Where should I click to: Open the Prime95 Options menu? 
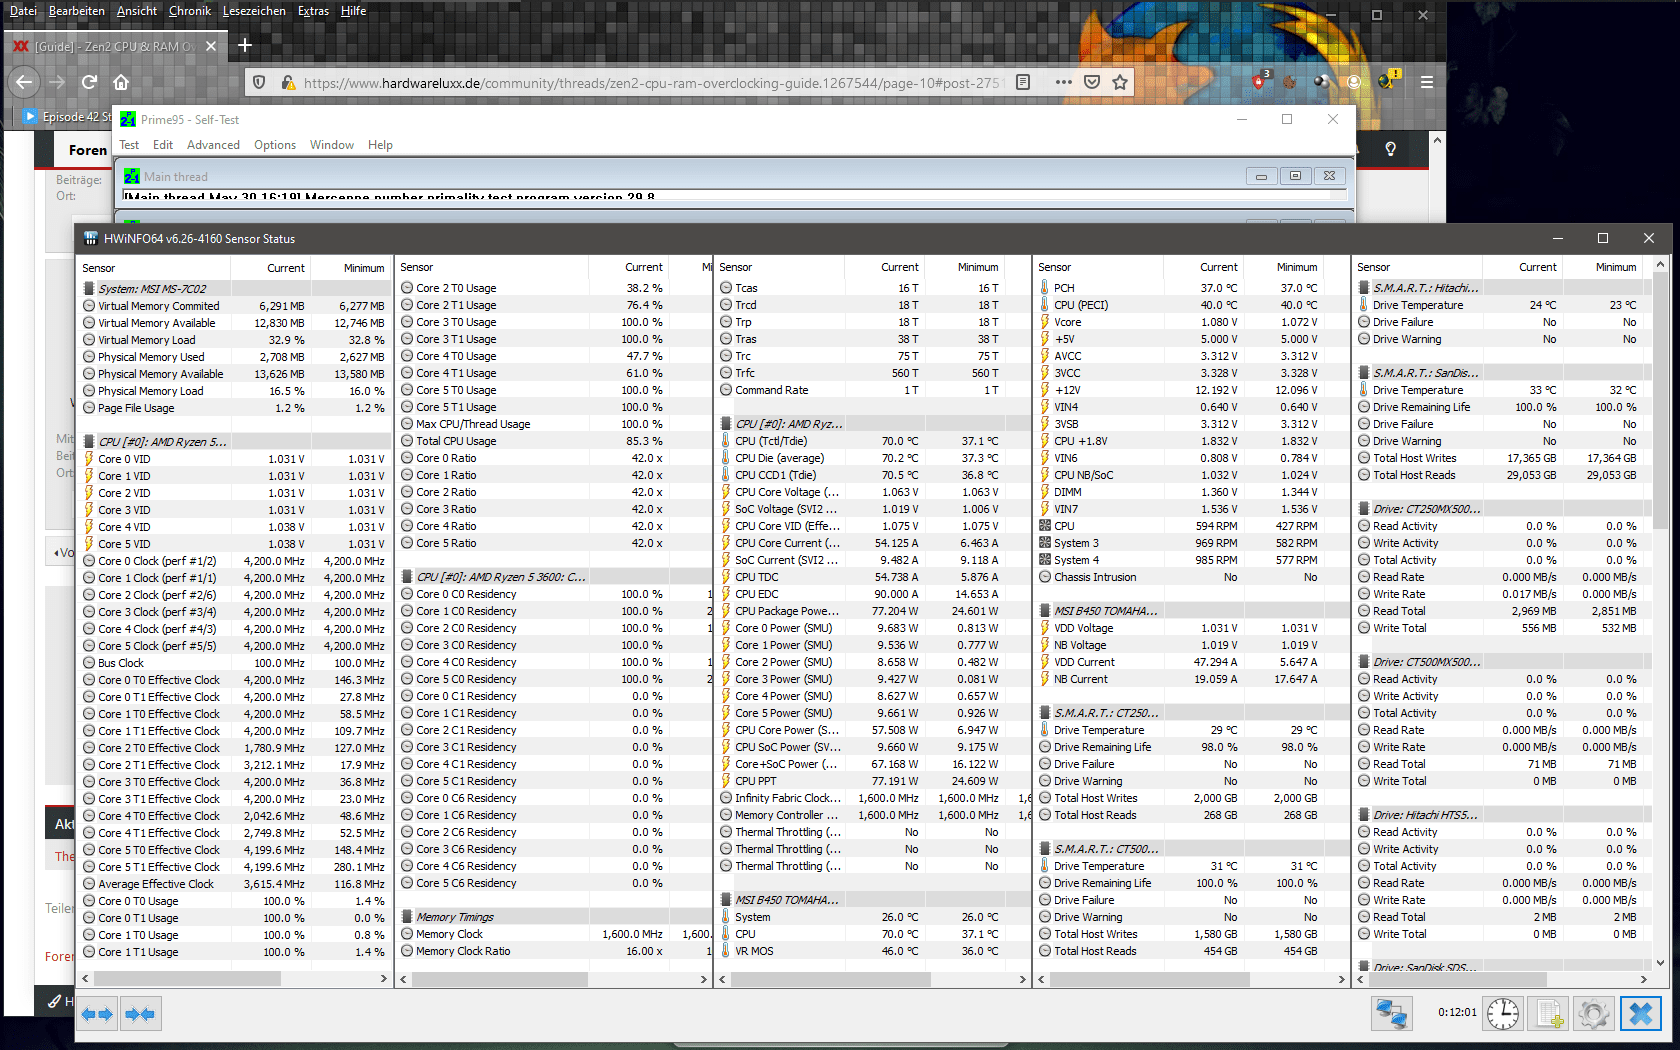tap(275, 145)
